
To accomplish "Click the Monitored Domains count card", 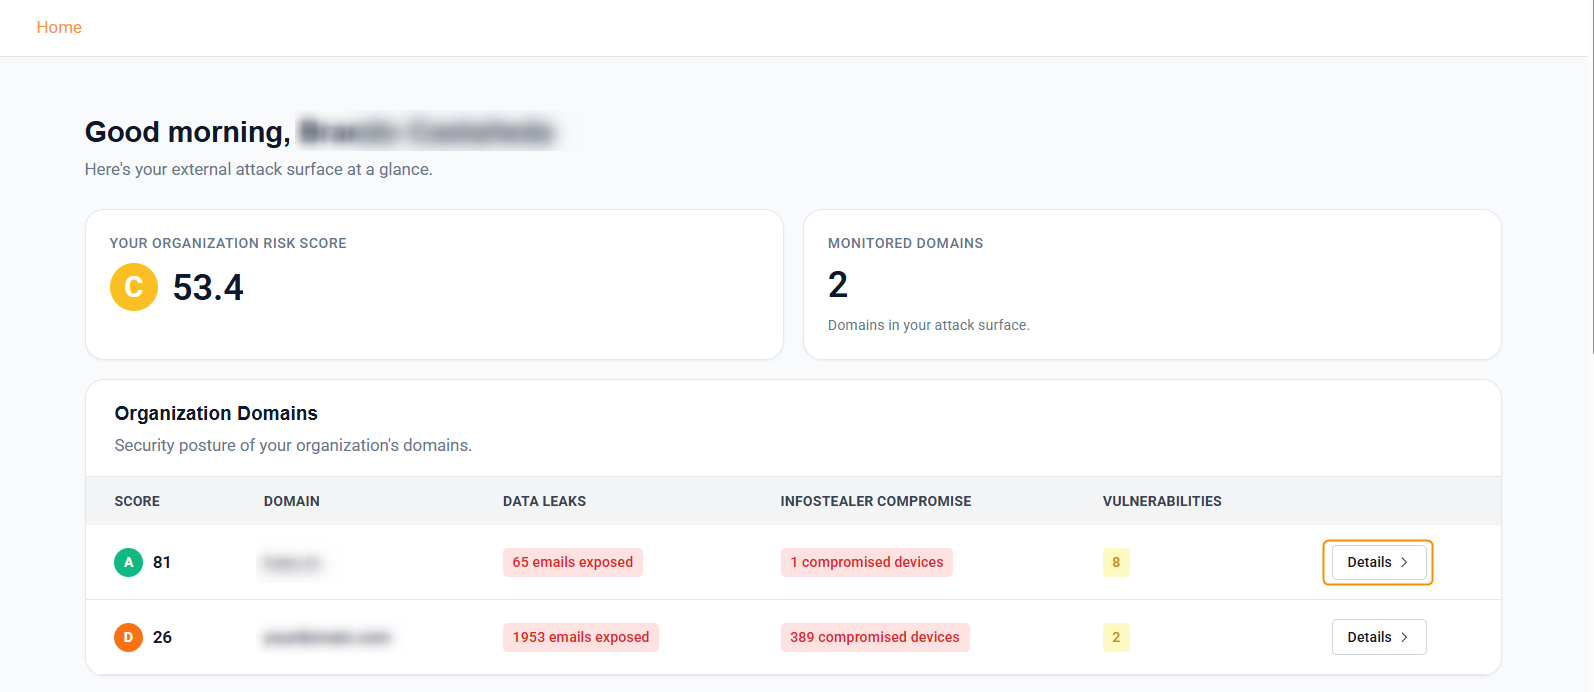I will (x=1151, y=284).
